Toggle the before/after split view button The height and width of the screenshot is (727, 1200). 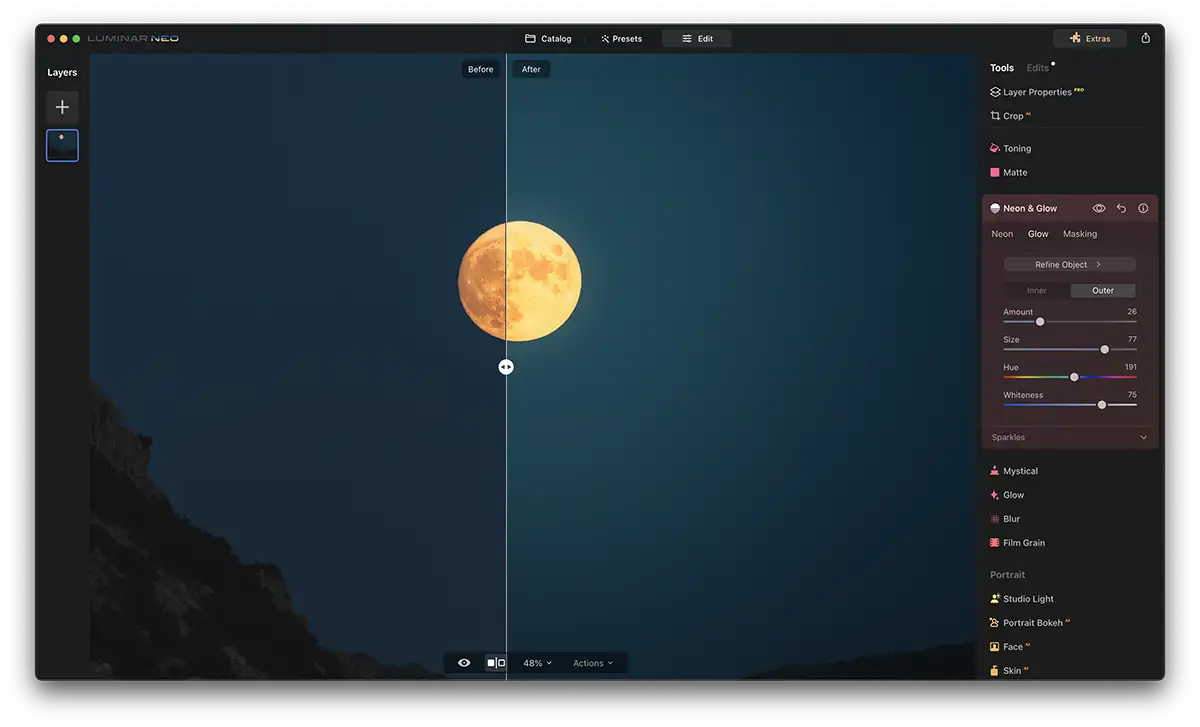point(496,663)
